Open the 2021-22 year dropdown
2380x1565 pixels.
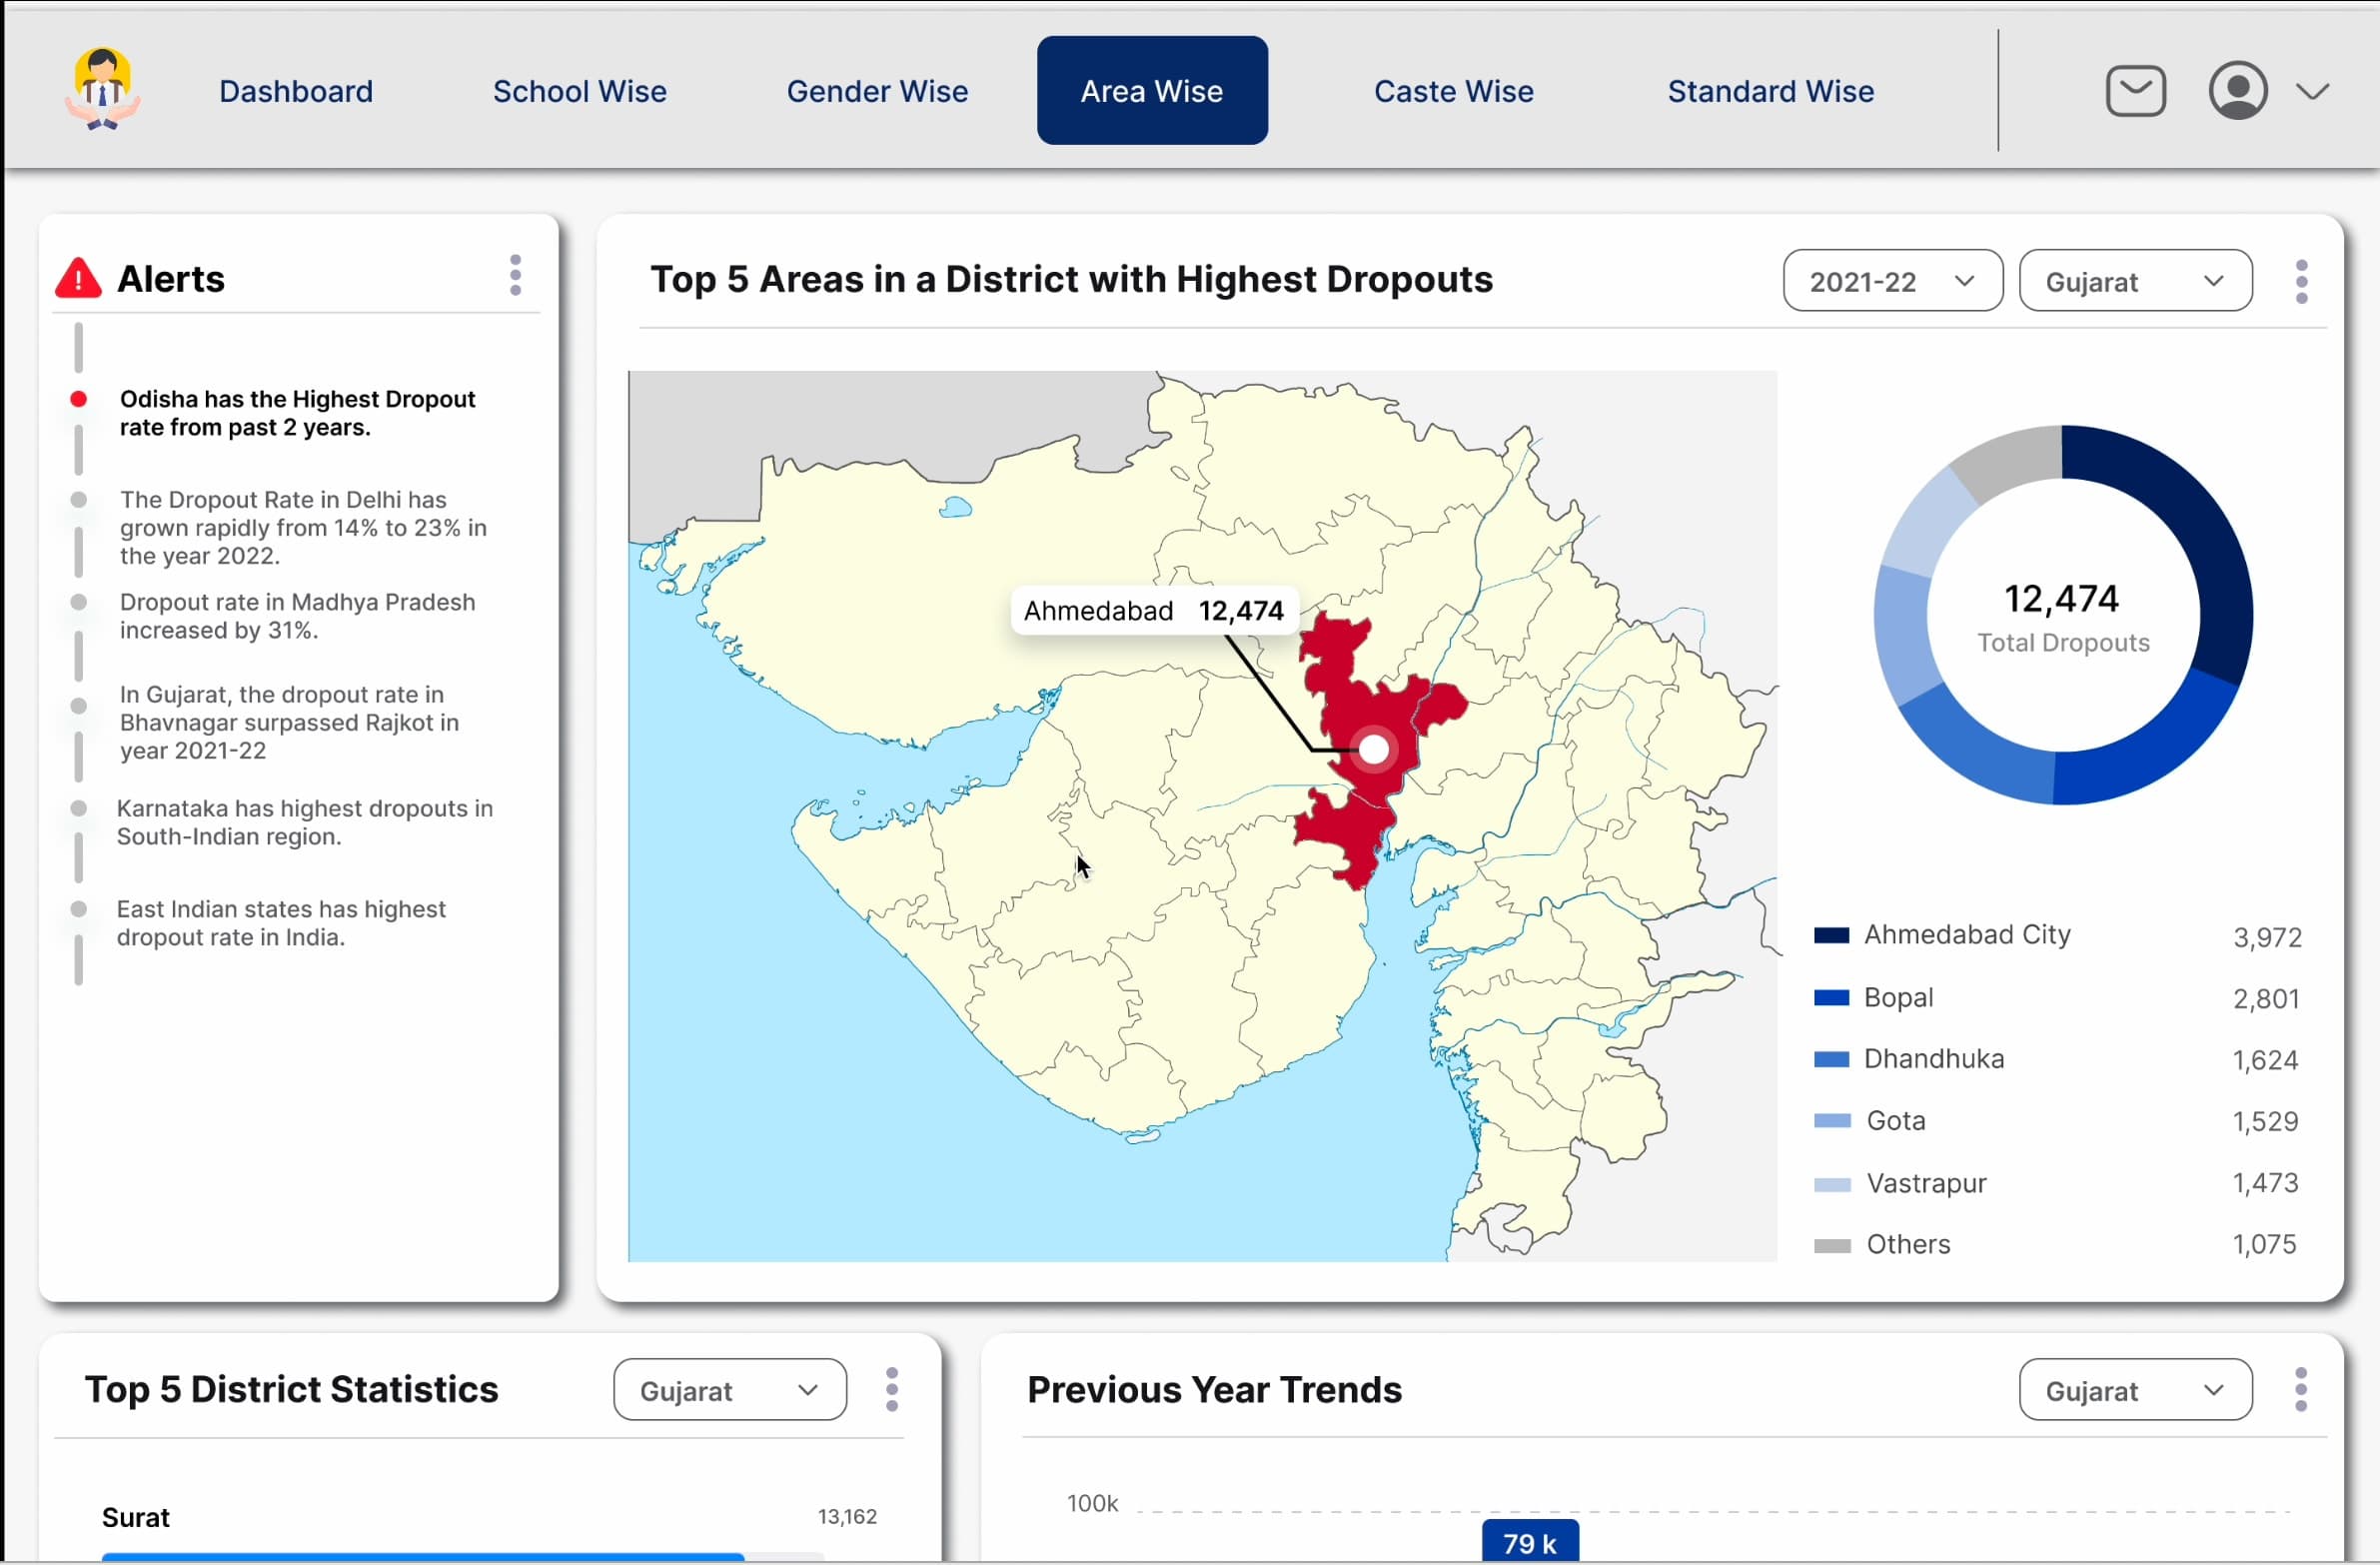[1892, 281]
